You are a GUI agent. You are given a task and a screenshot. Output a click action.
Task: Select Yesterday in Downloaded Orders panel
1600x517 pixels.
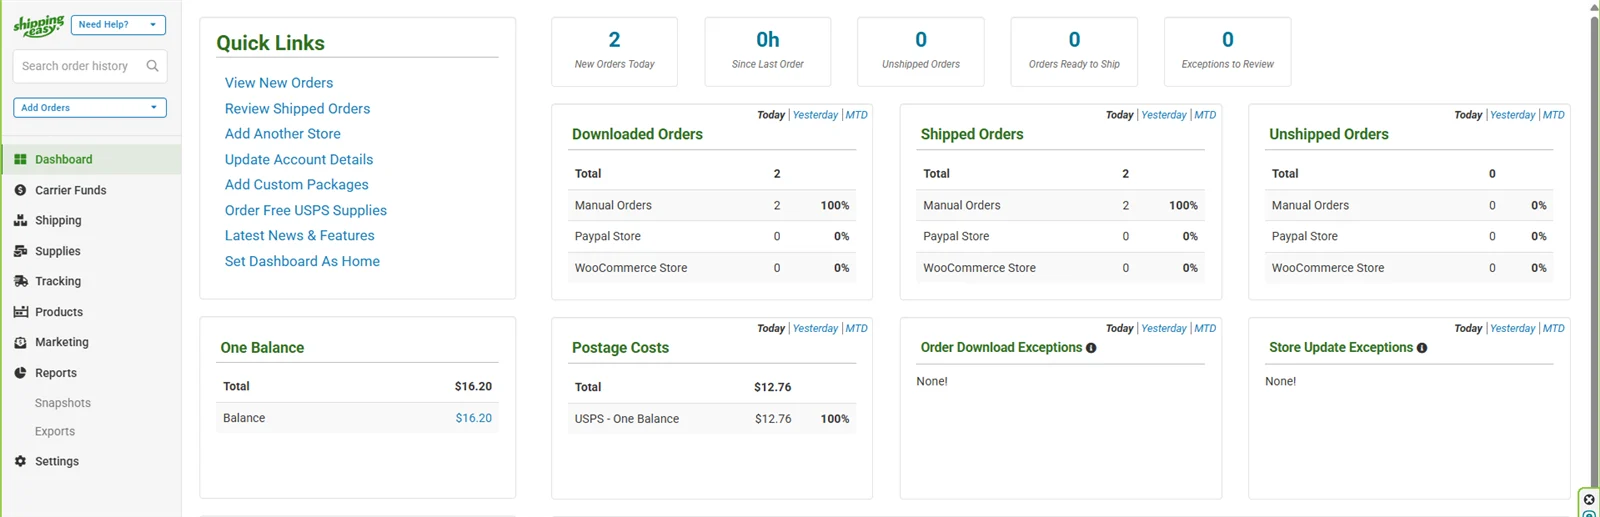[815, 115]
